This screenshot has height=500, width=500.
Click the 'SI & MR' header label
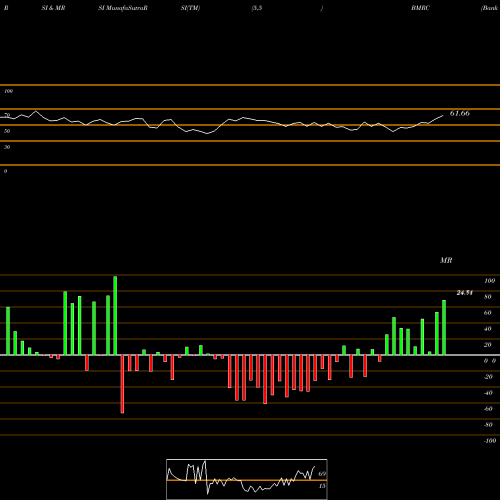coord(53,8)
